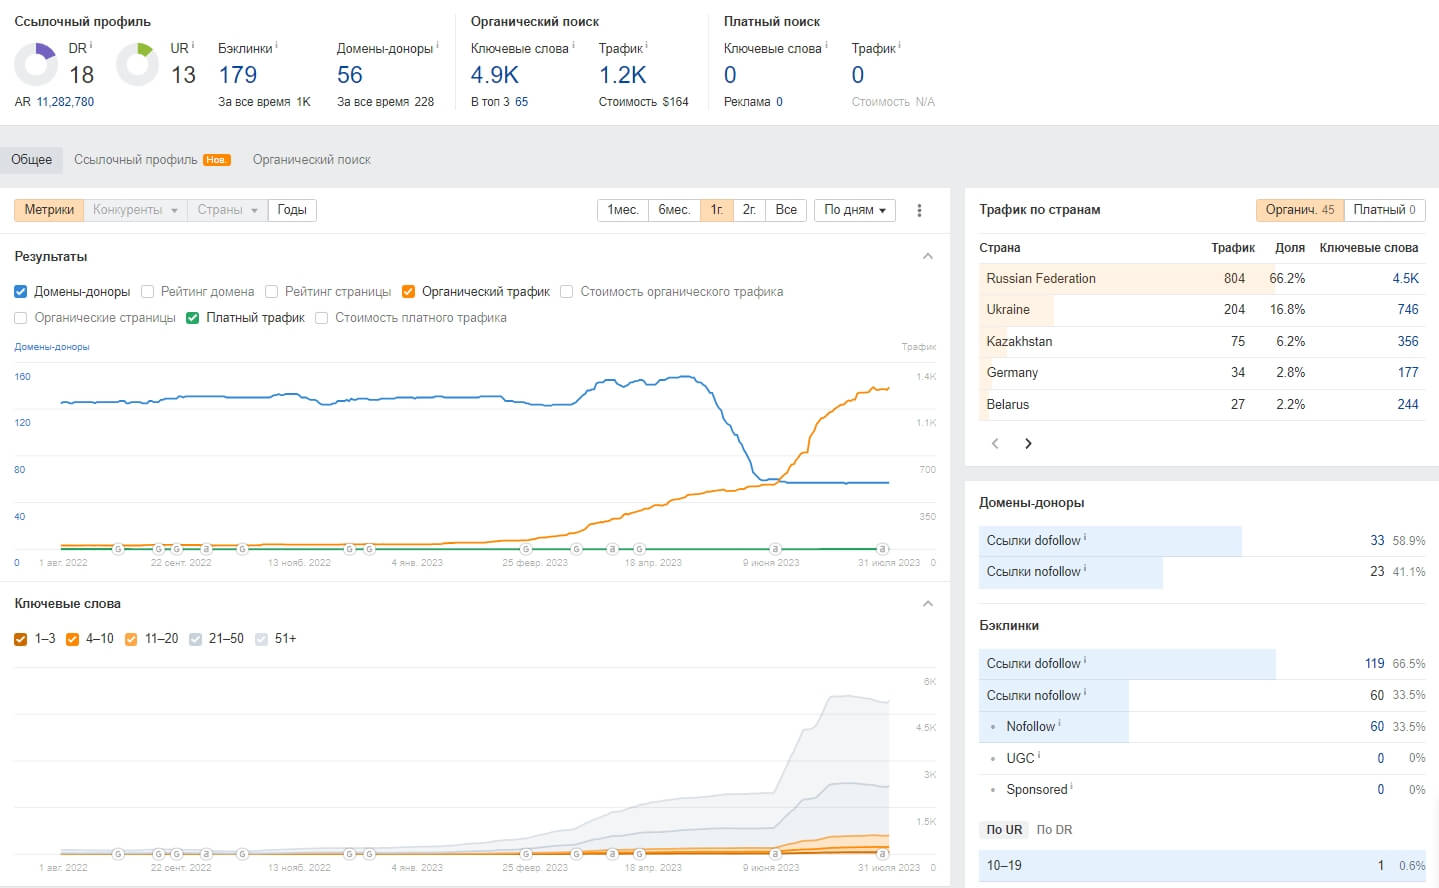Enable Рейтинг домена checkbox
Screen dimensions: 1439x888
click(x=147, y=292)
